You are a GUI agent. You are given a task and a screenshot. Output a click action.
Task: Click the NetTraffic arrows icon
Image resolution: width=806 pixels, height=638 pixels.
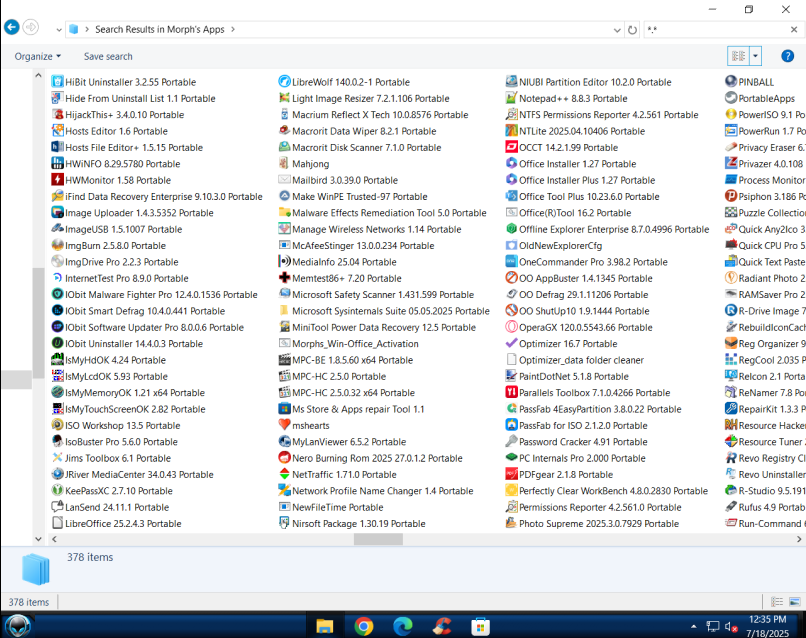pos(284,474)
